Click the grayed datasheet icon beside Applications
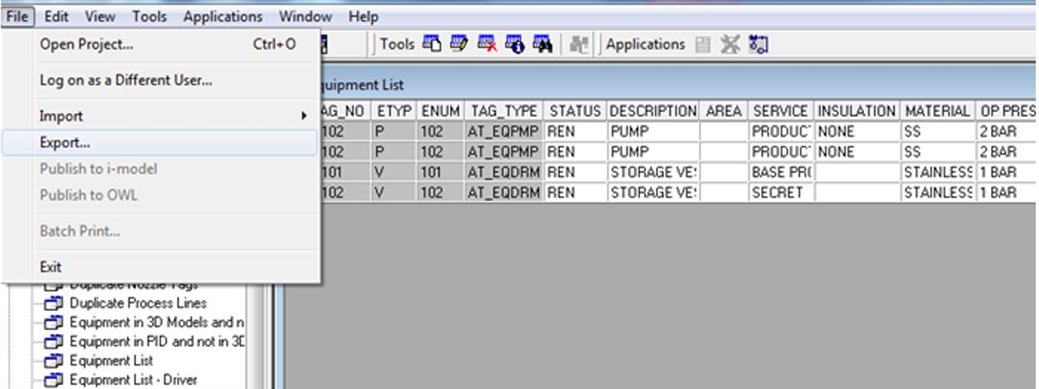 [x=703, y=44]
